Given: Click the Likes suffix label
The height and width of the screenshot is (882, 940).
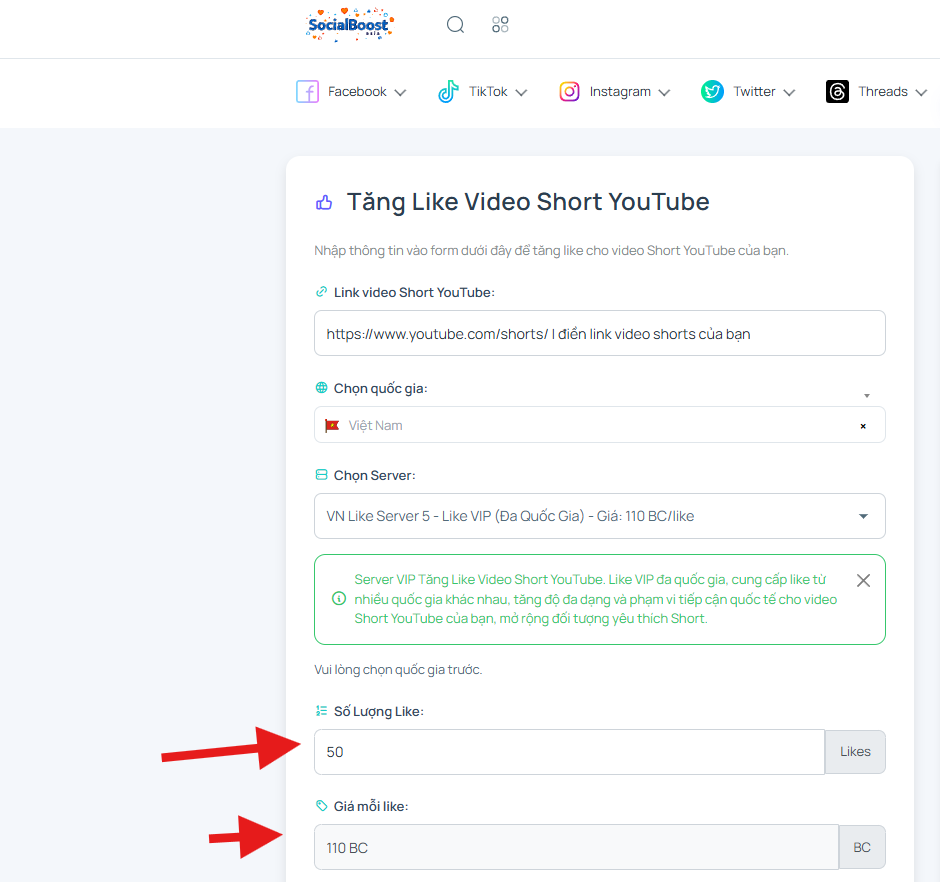Looking at the screenshot, I should pos(855,752).
